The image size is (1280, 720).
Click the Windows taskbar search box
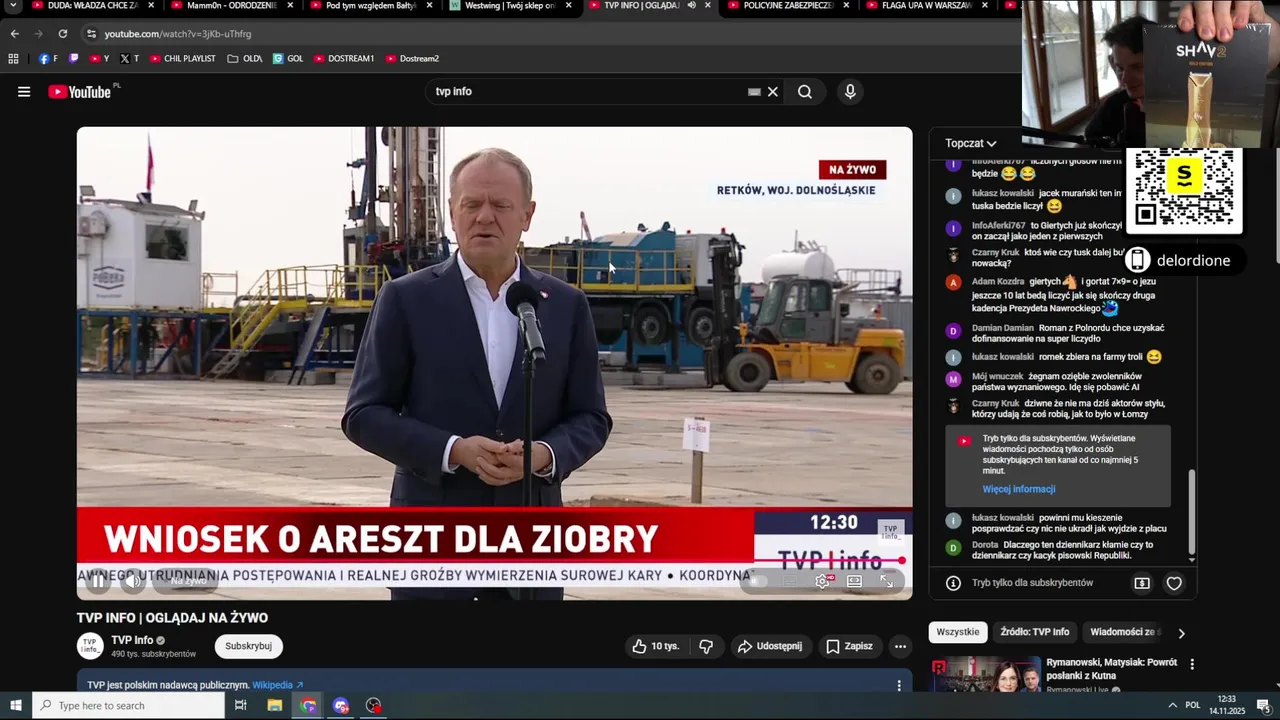pos(129,706)
